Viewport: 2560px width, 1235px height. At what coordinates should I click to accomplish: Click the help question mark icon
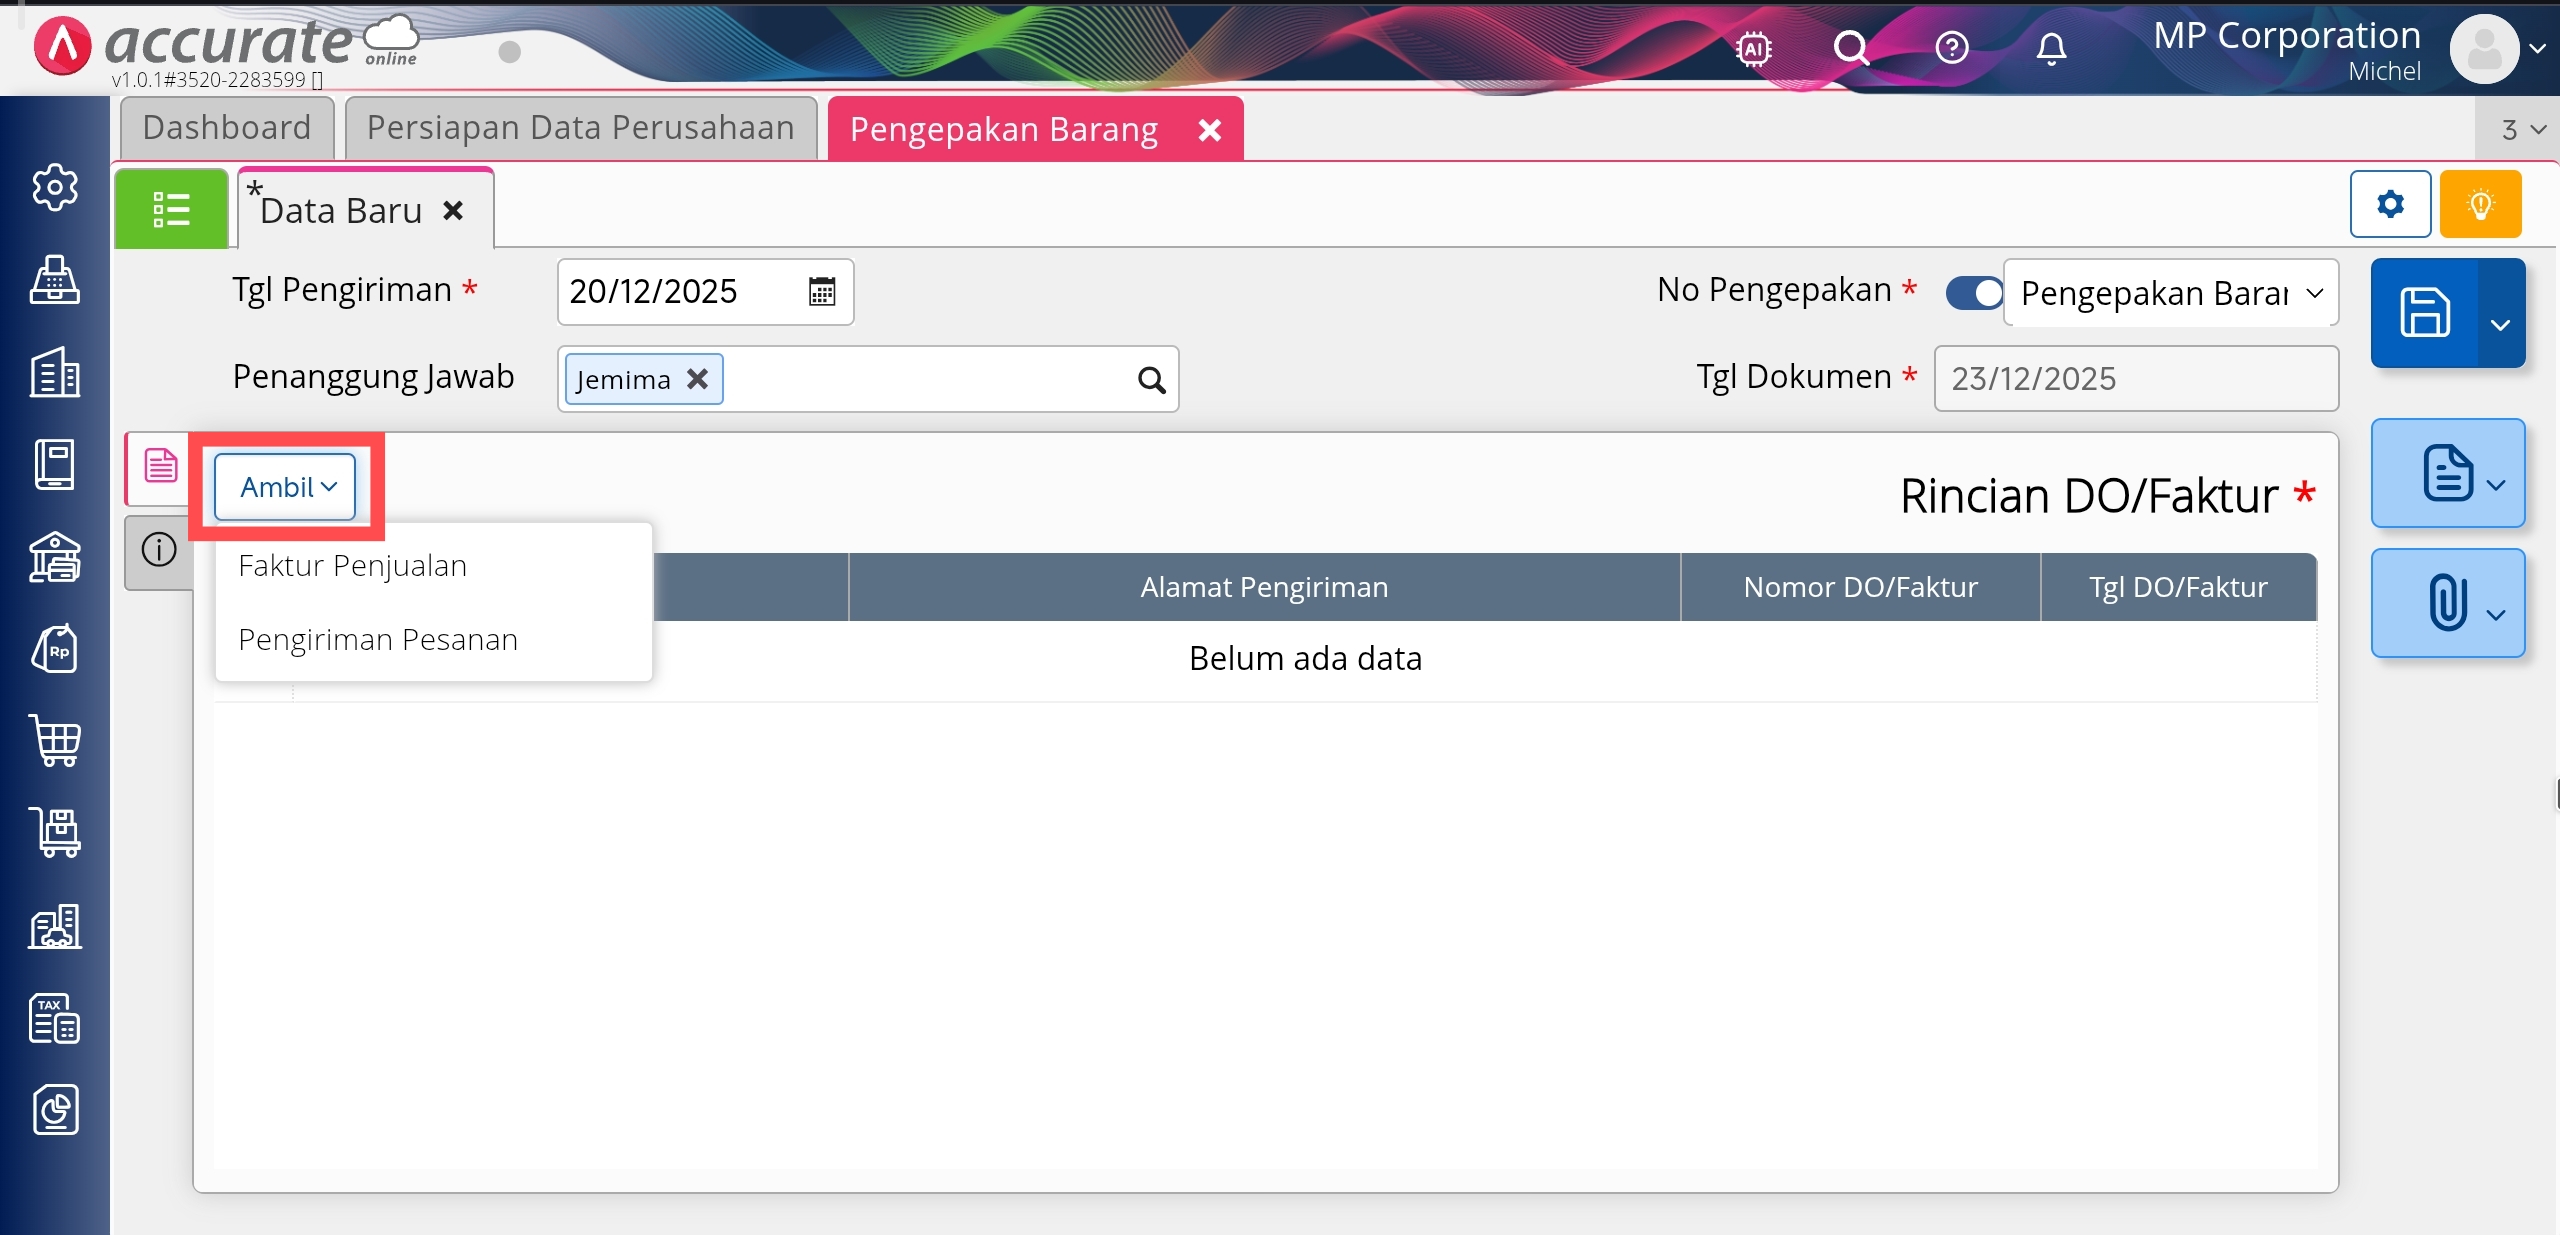click(x=1951, y=48)
